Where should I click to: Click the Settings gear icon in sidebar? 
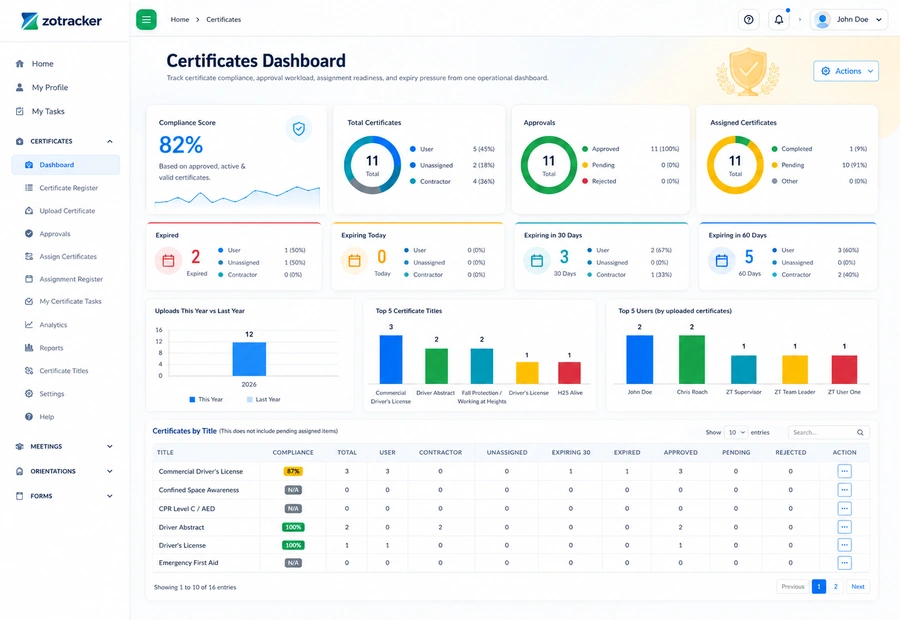coord(29,394)
